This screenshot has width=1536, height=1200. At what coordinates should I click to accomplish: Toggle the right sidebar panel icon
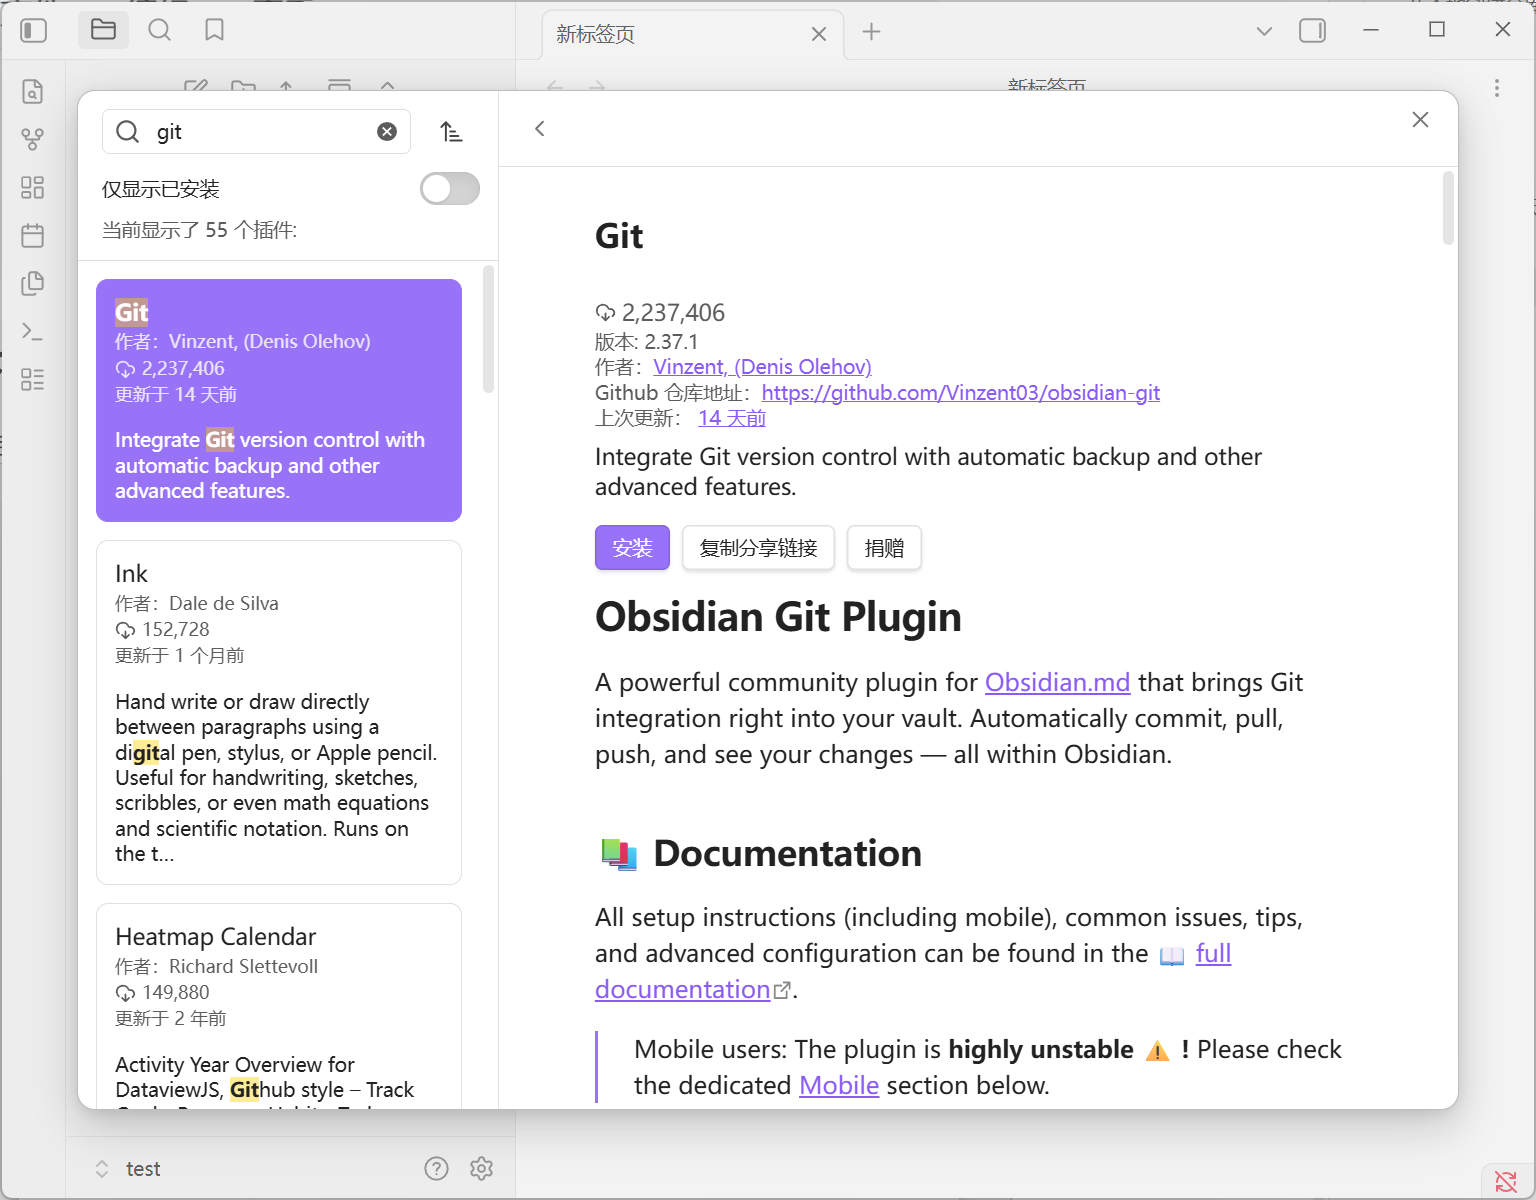pos(1312,31)
